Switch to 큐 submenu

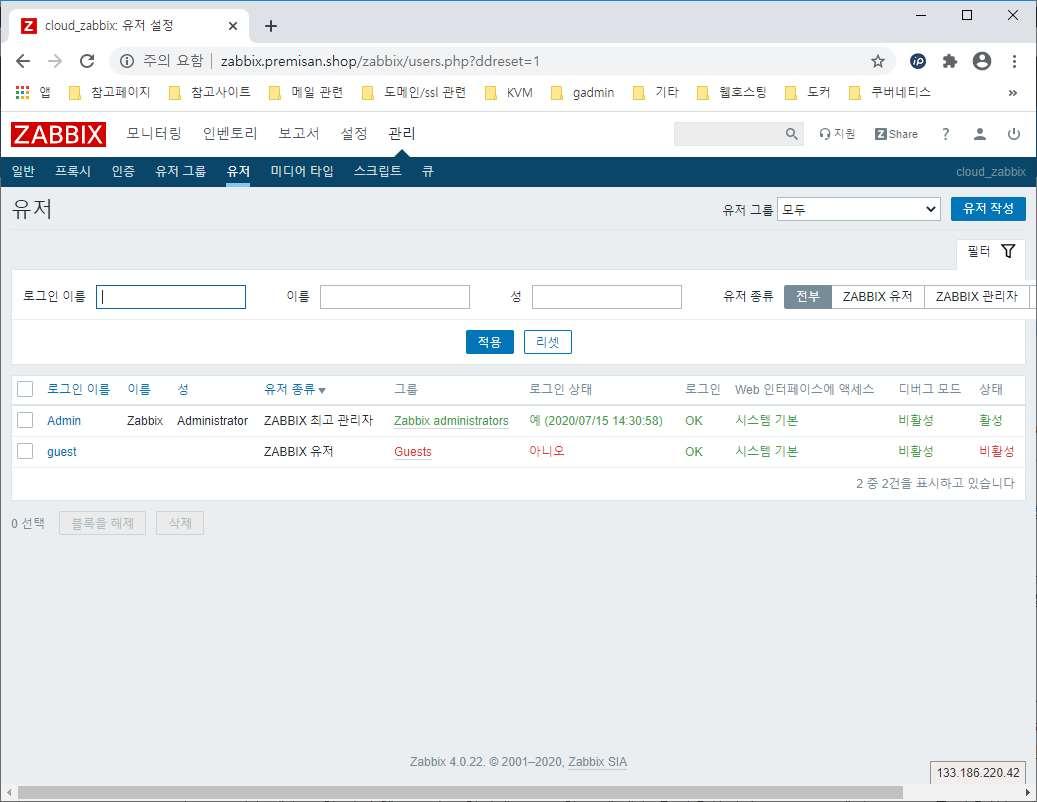click(428, 171)
